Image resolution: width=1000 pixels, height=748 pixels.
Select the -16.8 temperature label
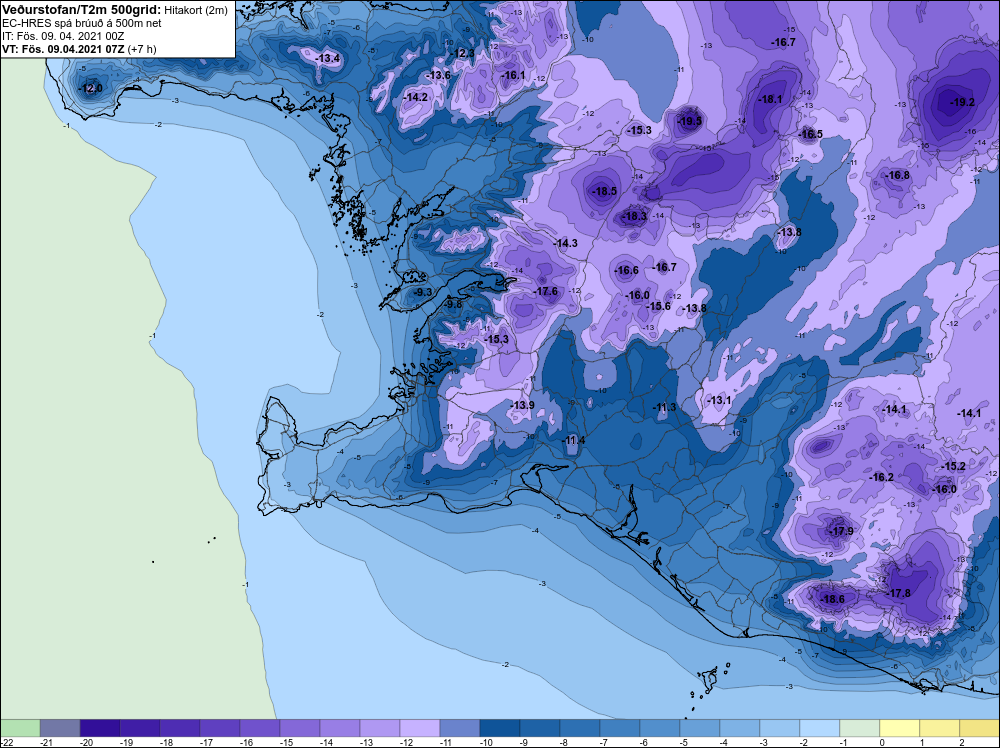click(x=898, y=175)
